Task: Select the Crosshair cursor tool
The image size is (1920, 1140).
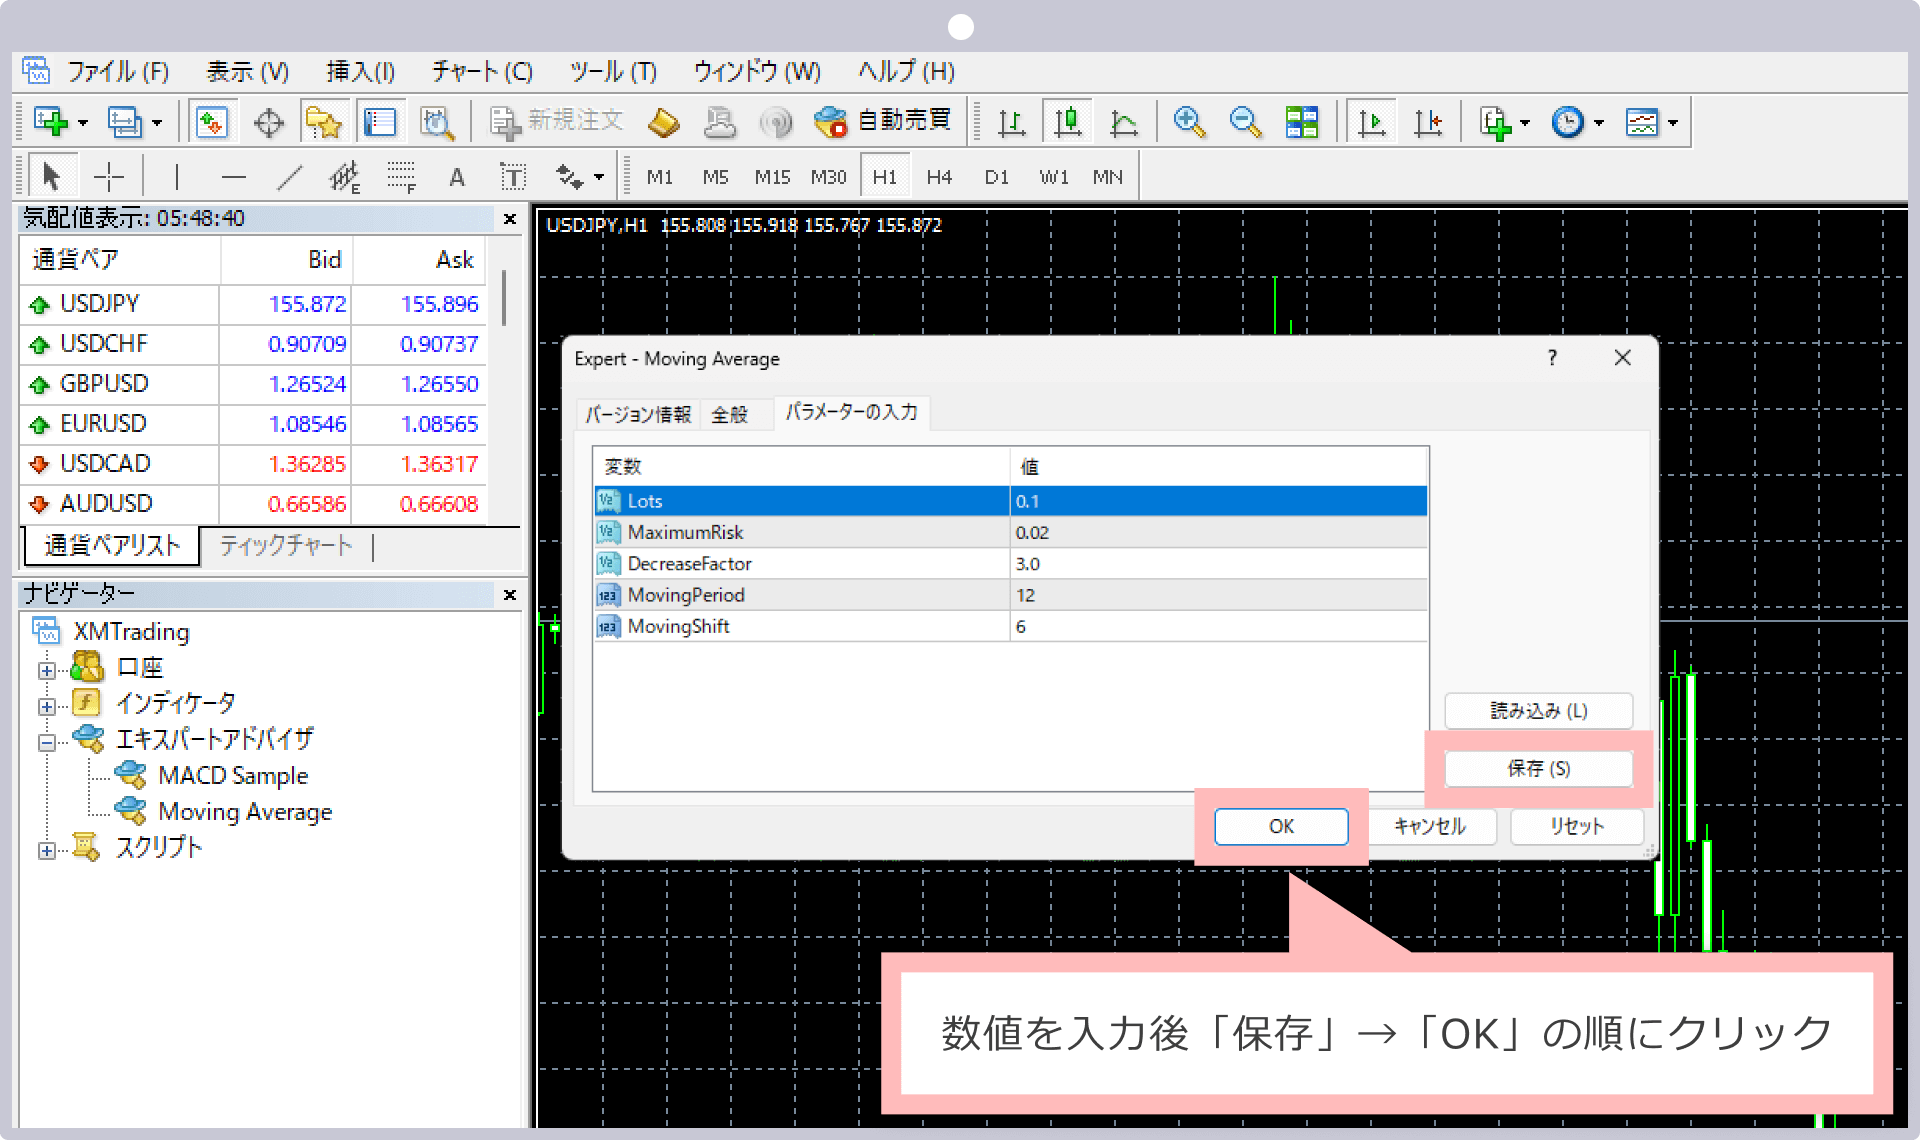Action: pos(108,177)
